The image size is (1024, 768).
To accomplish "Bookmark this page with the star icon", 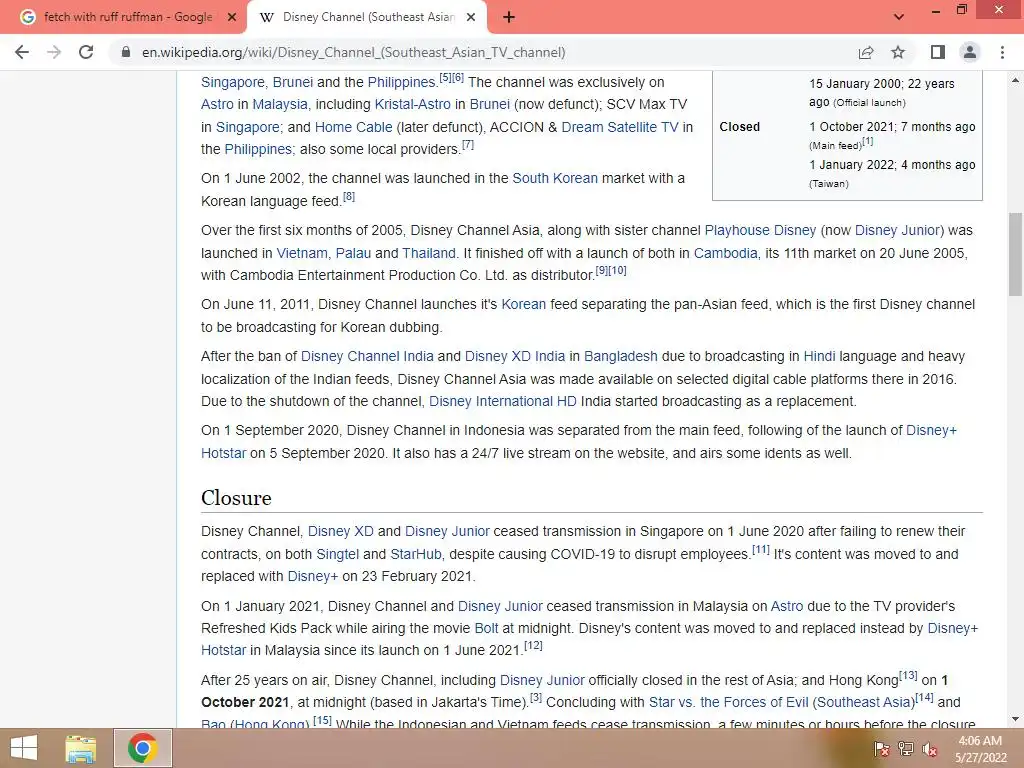I will (x=898, y=52).
